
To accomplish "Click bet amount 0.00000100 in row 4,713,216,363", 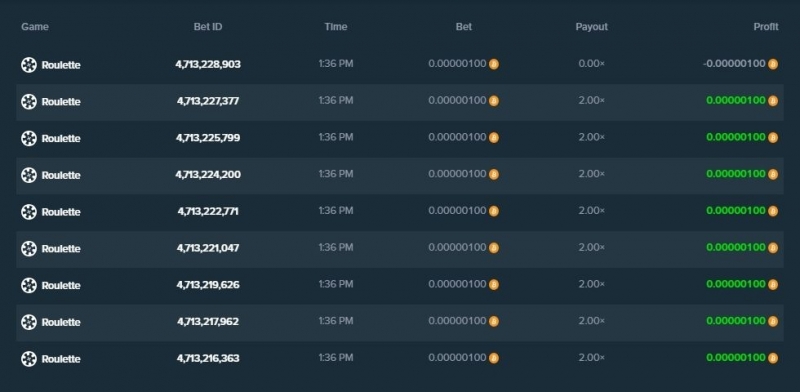I will coord(457,358).
